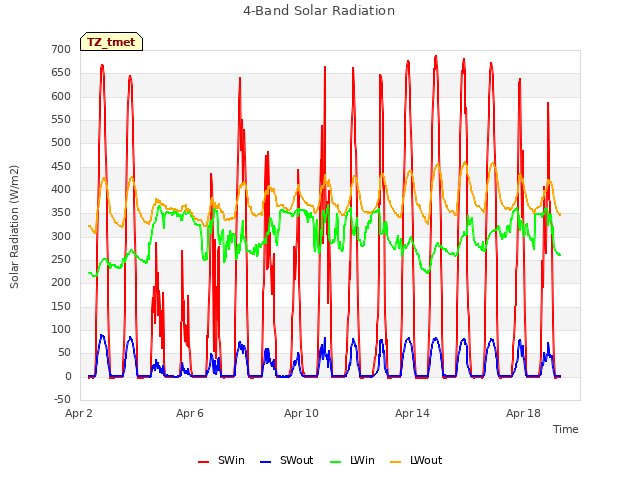640x480 pixels.
Task: Click the orange LWout legend swatch
Action: (396, 462)
